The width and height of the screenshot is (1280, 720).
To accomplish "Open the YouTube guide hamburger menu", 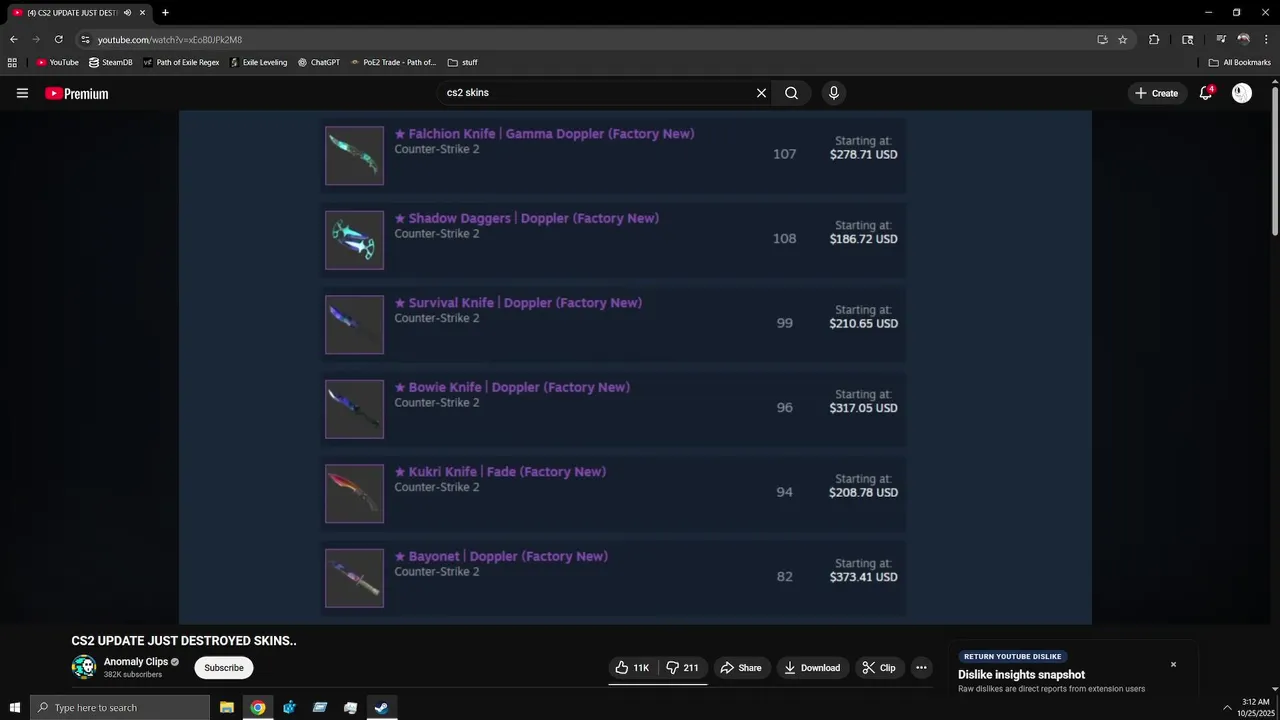I will coord(22,93).
